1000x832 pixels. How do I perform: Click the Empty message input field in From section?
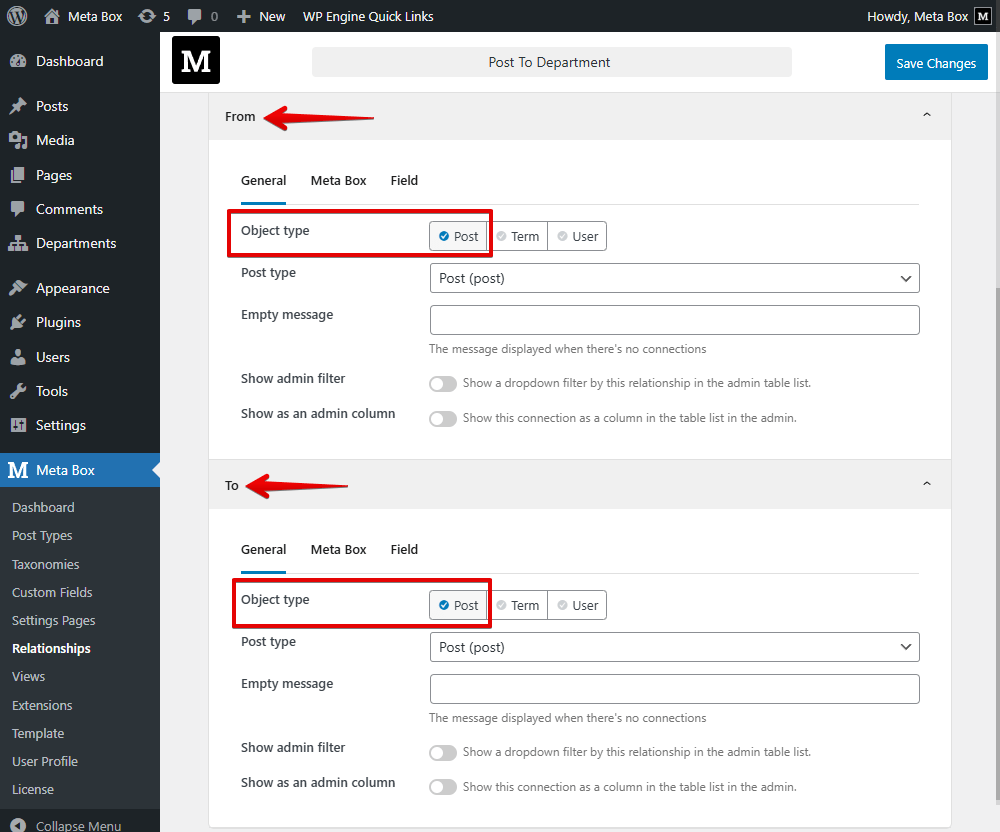(x=674, y=320)
